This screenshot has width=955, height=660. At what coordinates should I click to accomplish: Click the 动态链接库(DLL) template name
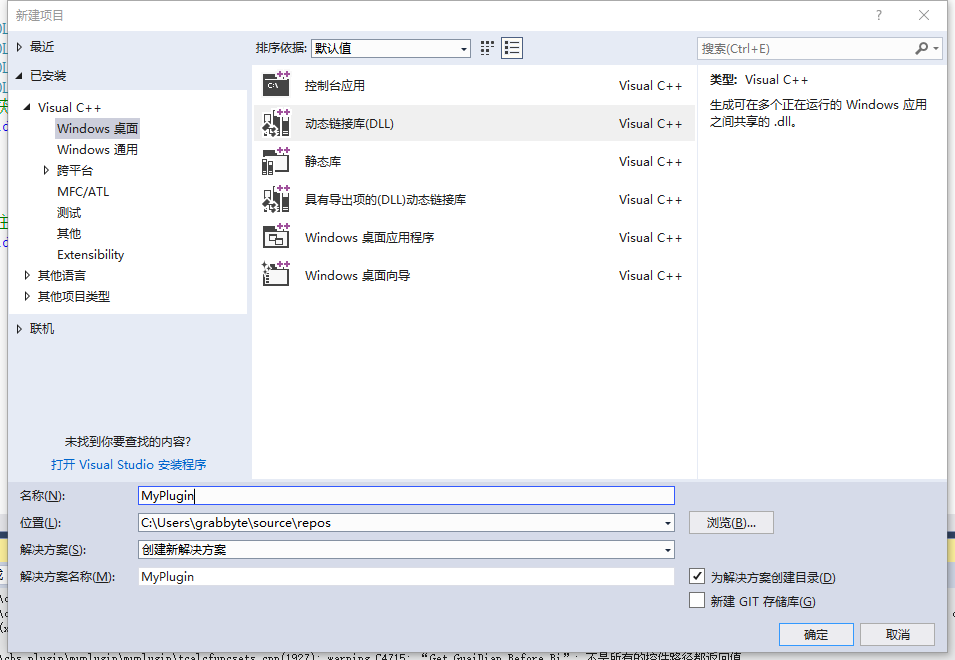click(x=349, y=124)
